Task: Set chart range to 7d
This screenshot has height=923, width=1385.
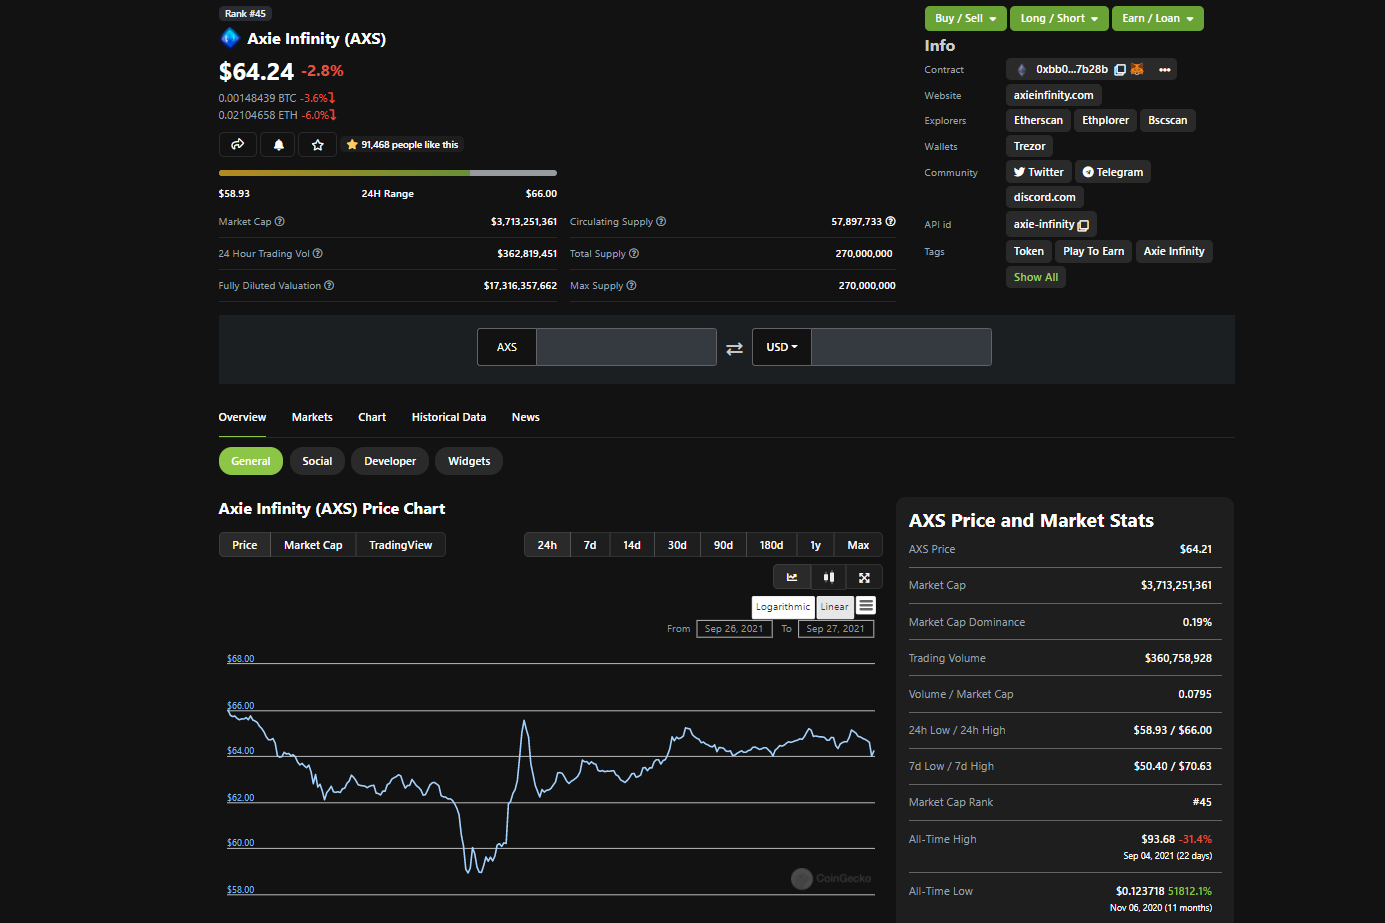Action: click(x=590, y=545)
